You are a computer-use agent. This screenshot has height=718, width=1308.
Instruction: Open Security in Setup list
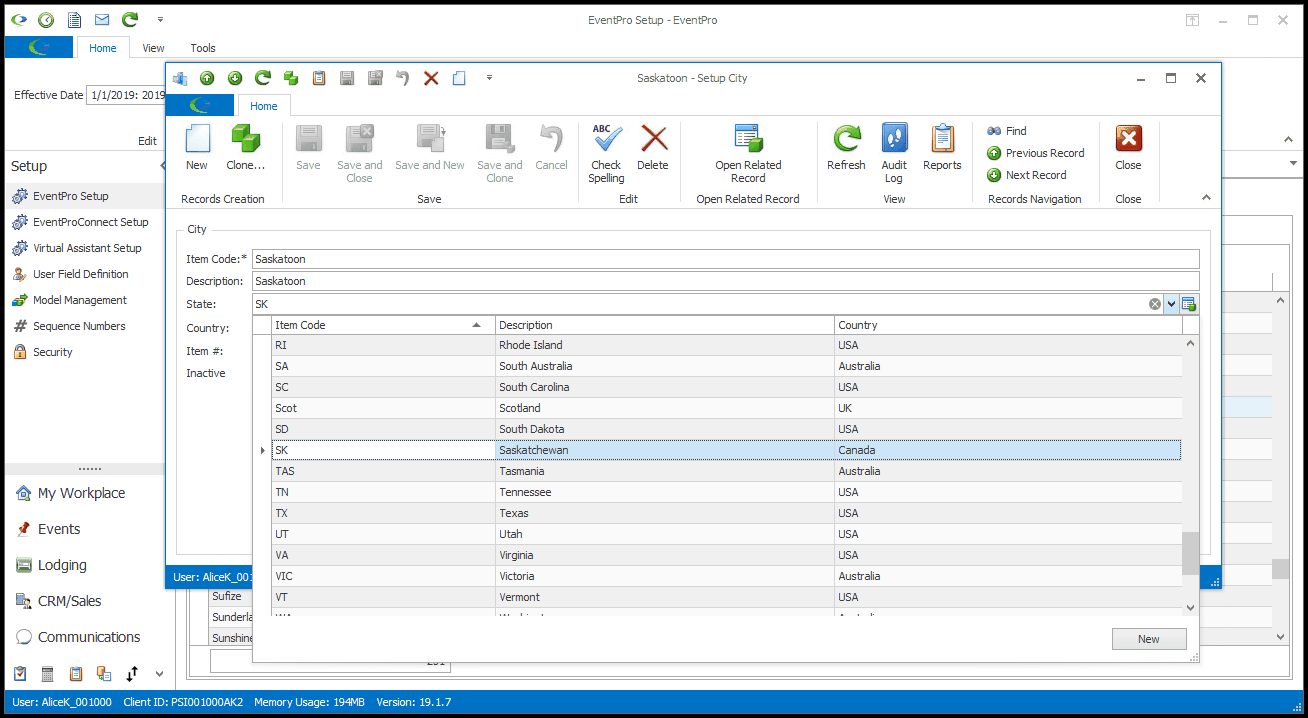84,352
